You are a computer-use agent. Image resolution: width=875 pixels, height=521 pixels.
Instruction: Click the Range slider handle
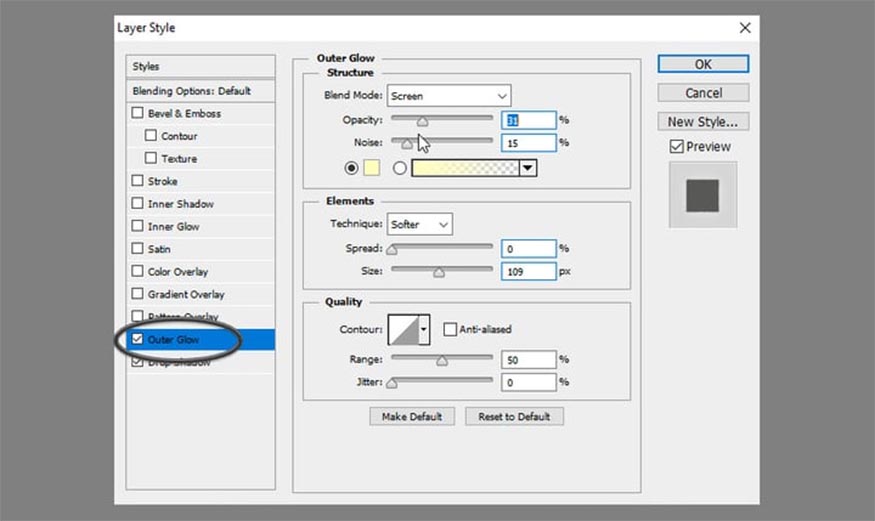pyautogui.click(x=442, y=360)
